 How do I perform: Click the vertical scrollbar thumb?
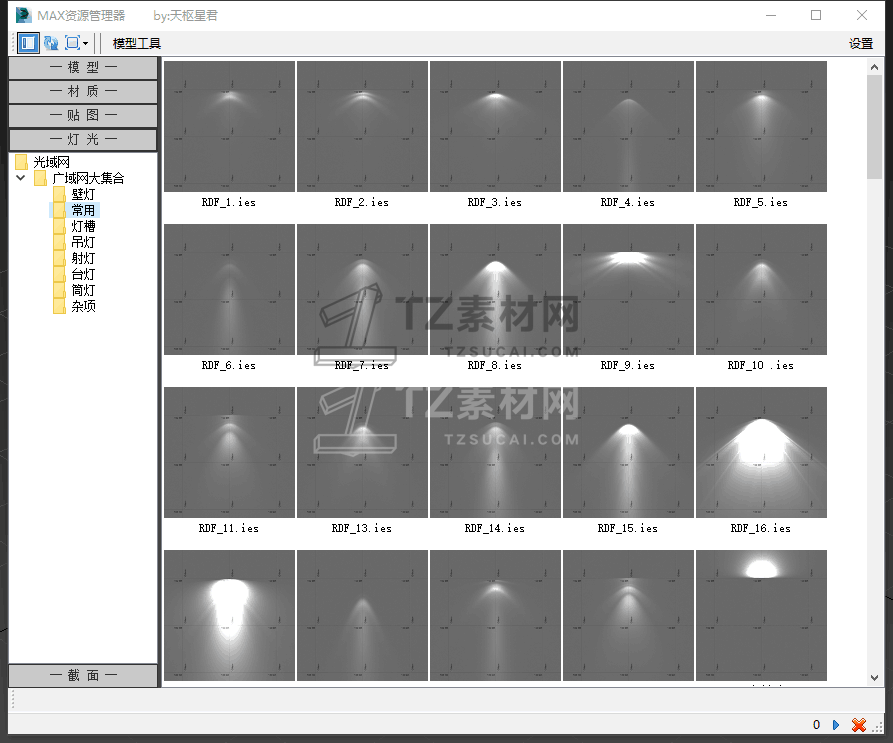pos(875,127)
